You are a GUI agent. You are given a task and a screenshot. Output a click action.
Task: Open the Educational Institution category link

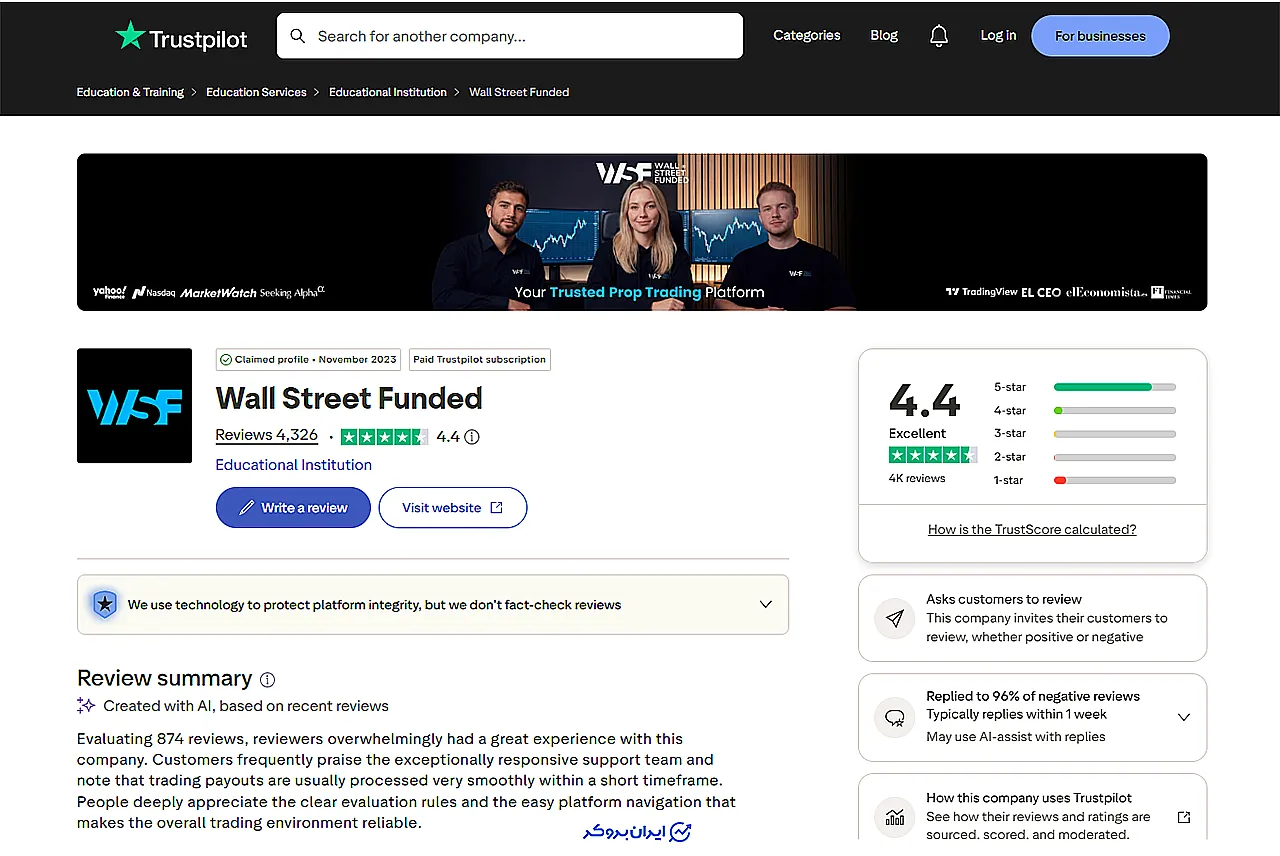point(294,465)
